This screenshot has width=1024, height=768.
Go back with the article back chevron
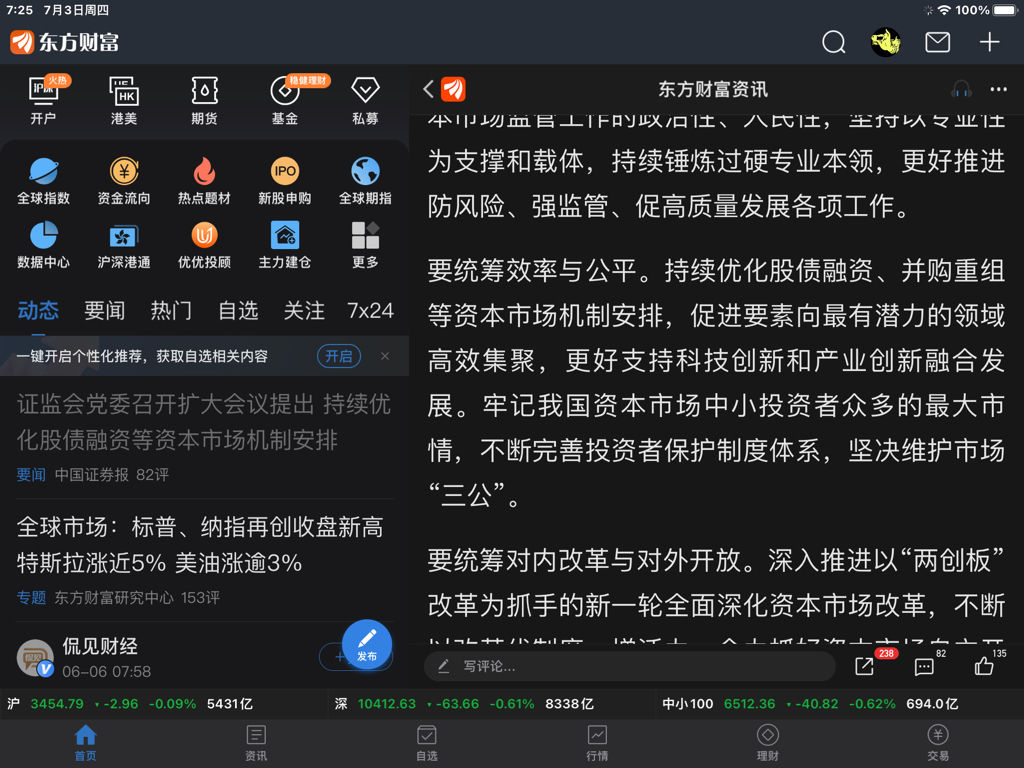coord(428,89)
